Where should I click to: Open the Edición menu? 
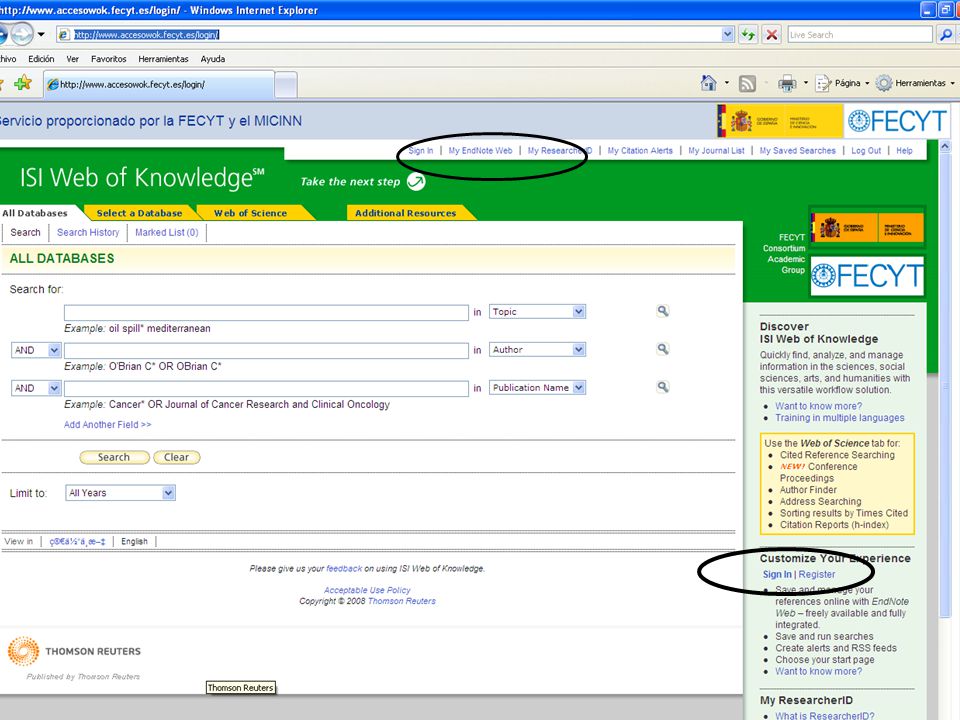pyautogui.click(x=41, y=59)
